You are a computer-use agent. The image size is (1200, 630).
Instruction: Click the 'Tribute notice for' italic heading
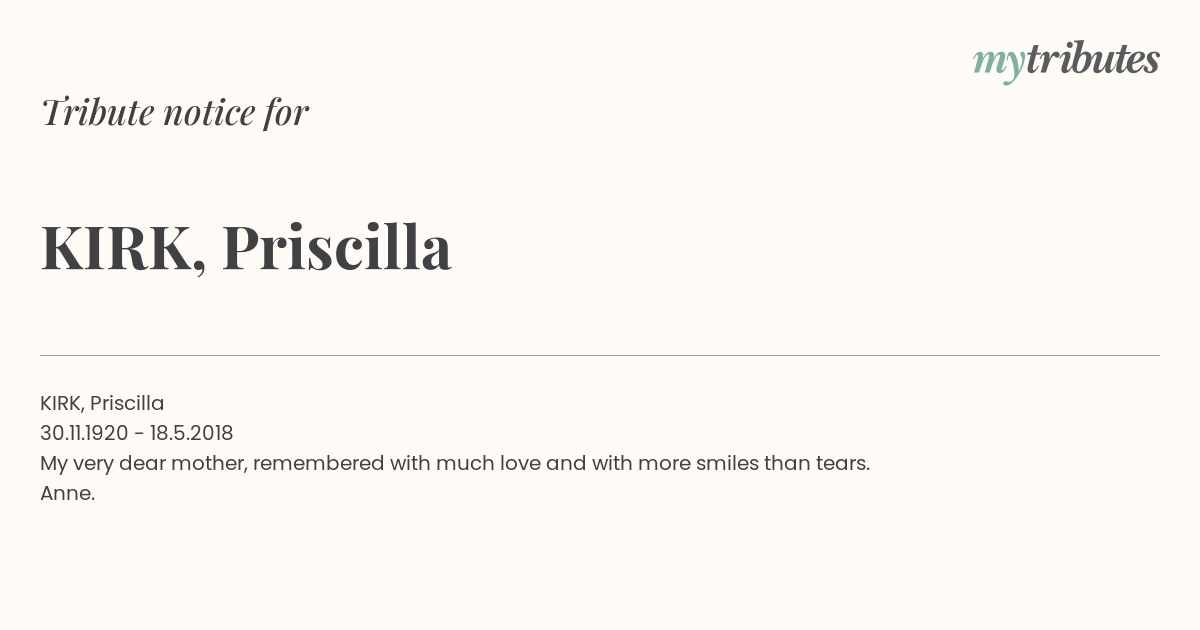click(x=175, y=112)
